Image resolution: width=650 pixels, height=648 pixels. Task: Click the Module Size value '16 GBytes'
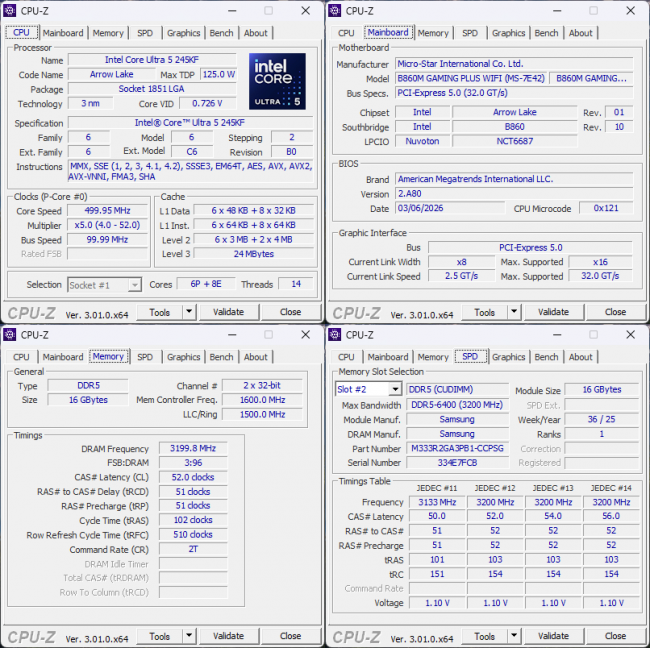point(601,390)
